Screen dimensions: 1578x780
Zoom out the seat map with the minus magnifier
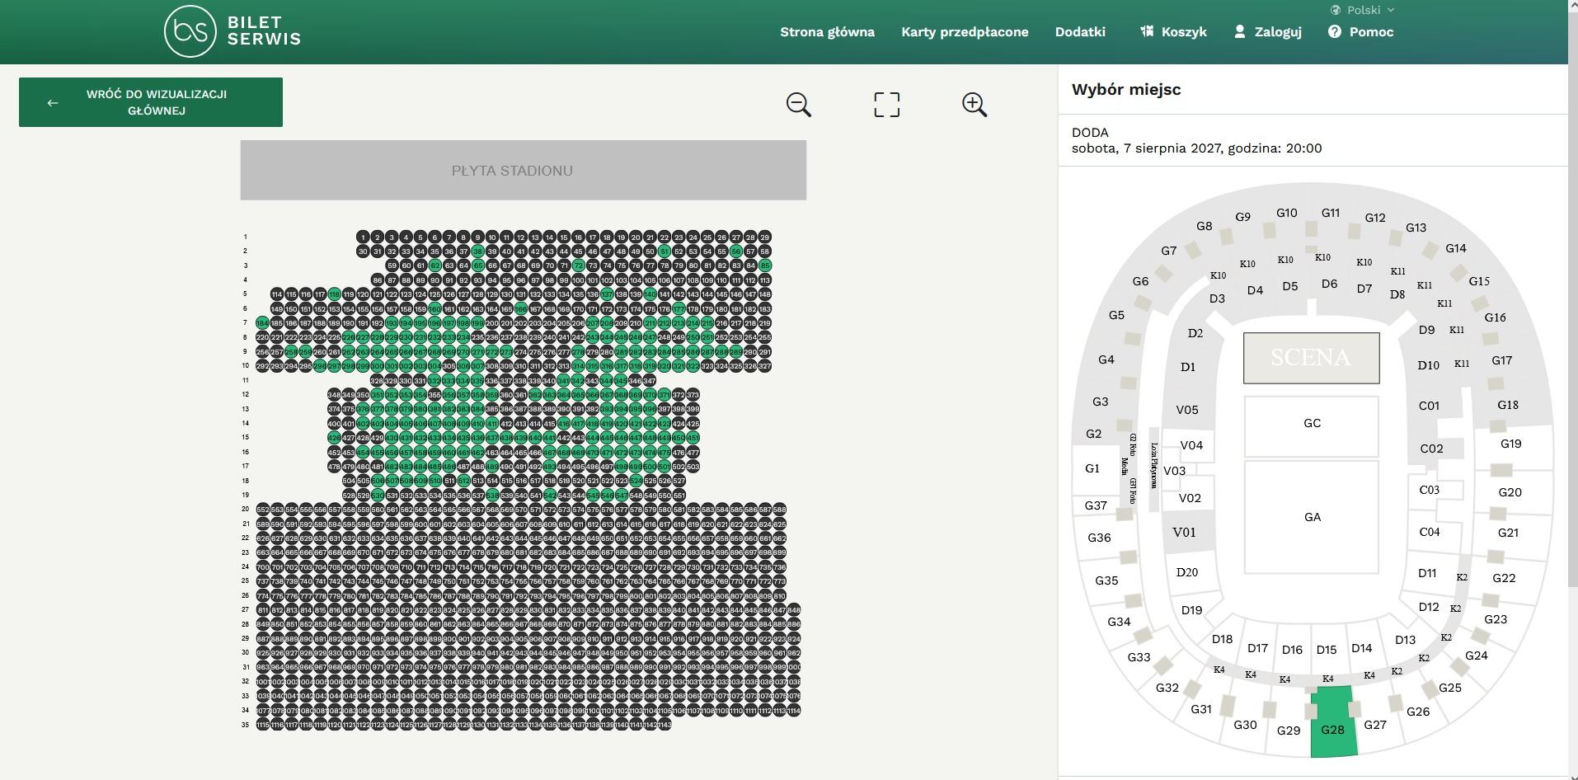pos(798,105)
